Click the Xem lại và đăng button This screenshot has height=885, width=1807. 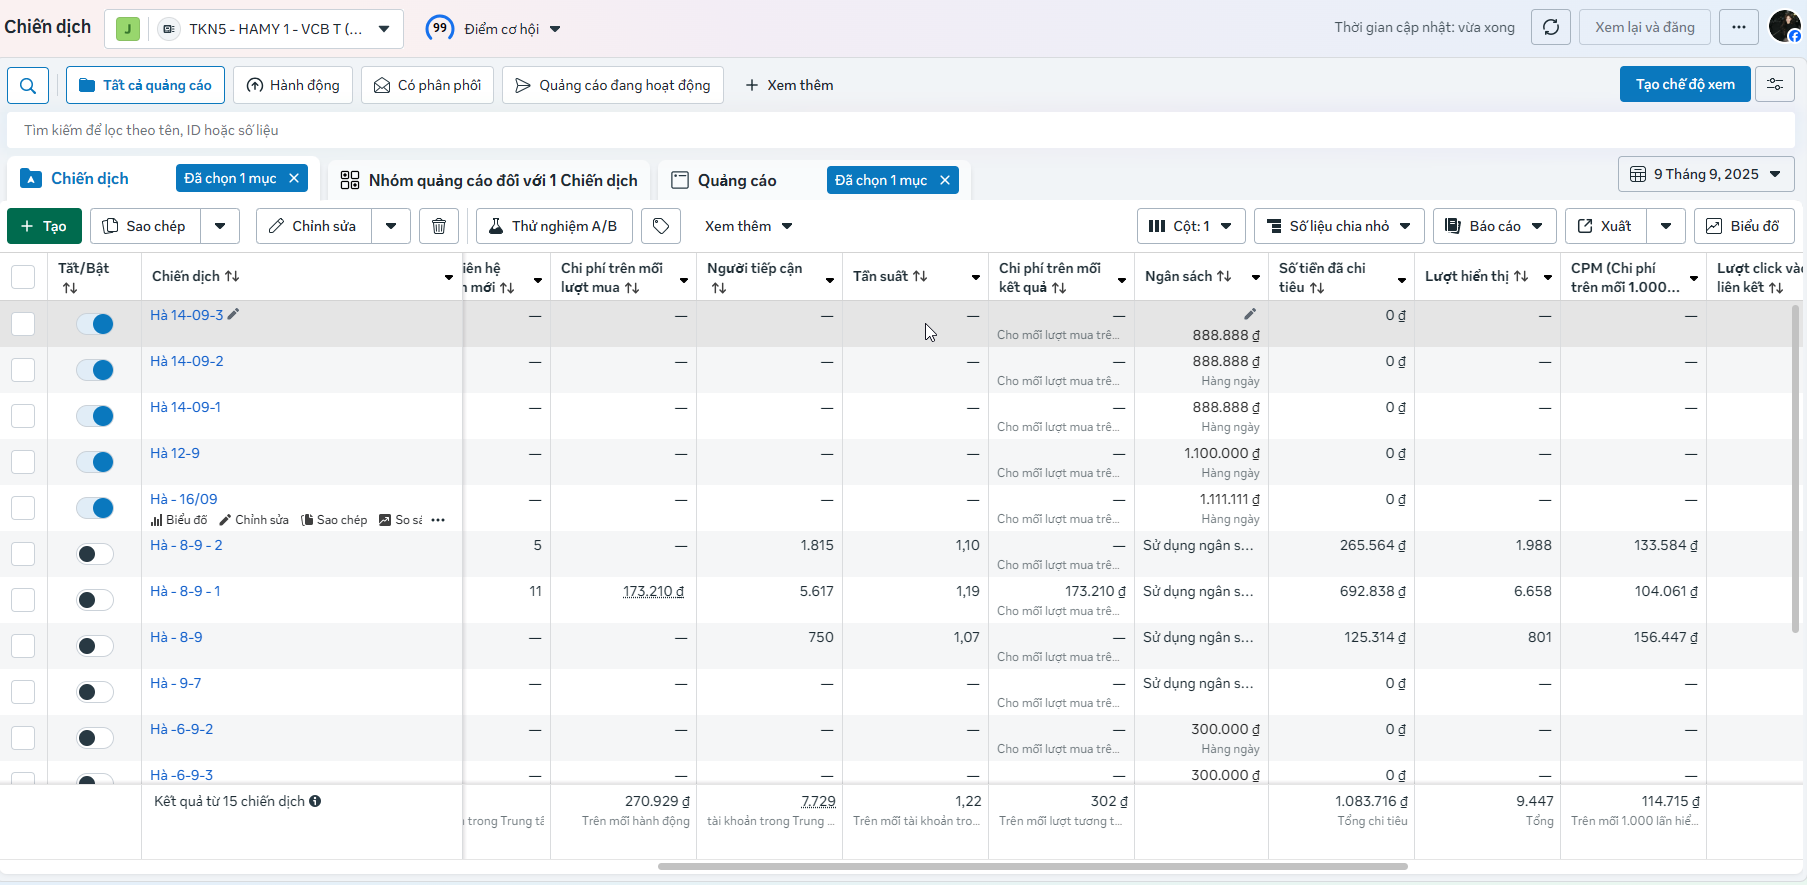[1645, 28]
